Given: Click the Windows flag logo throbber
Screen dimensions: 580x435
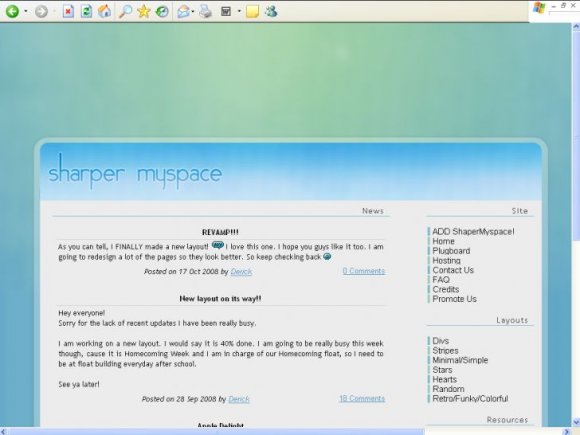Looking at the screenshot, I should pyautogui.click(x=539, y=8).
